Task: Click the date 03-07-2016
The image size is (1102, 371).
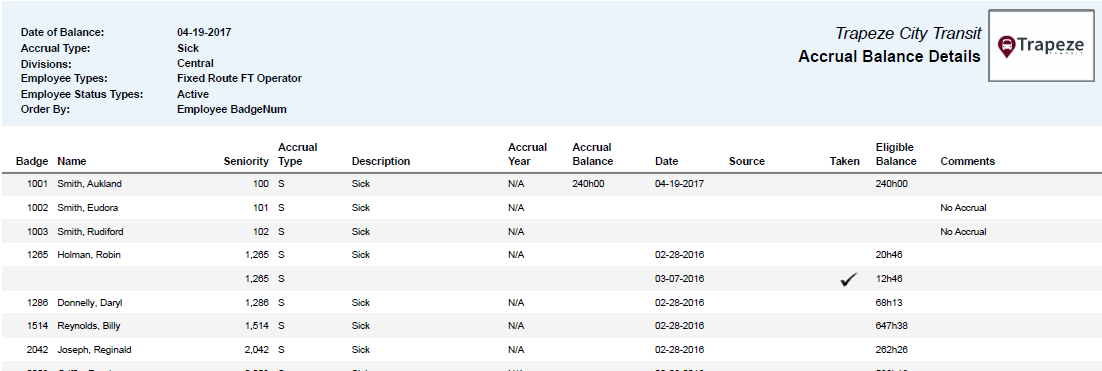Action: click(680, 279)
